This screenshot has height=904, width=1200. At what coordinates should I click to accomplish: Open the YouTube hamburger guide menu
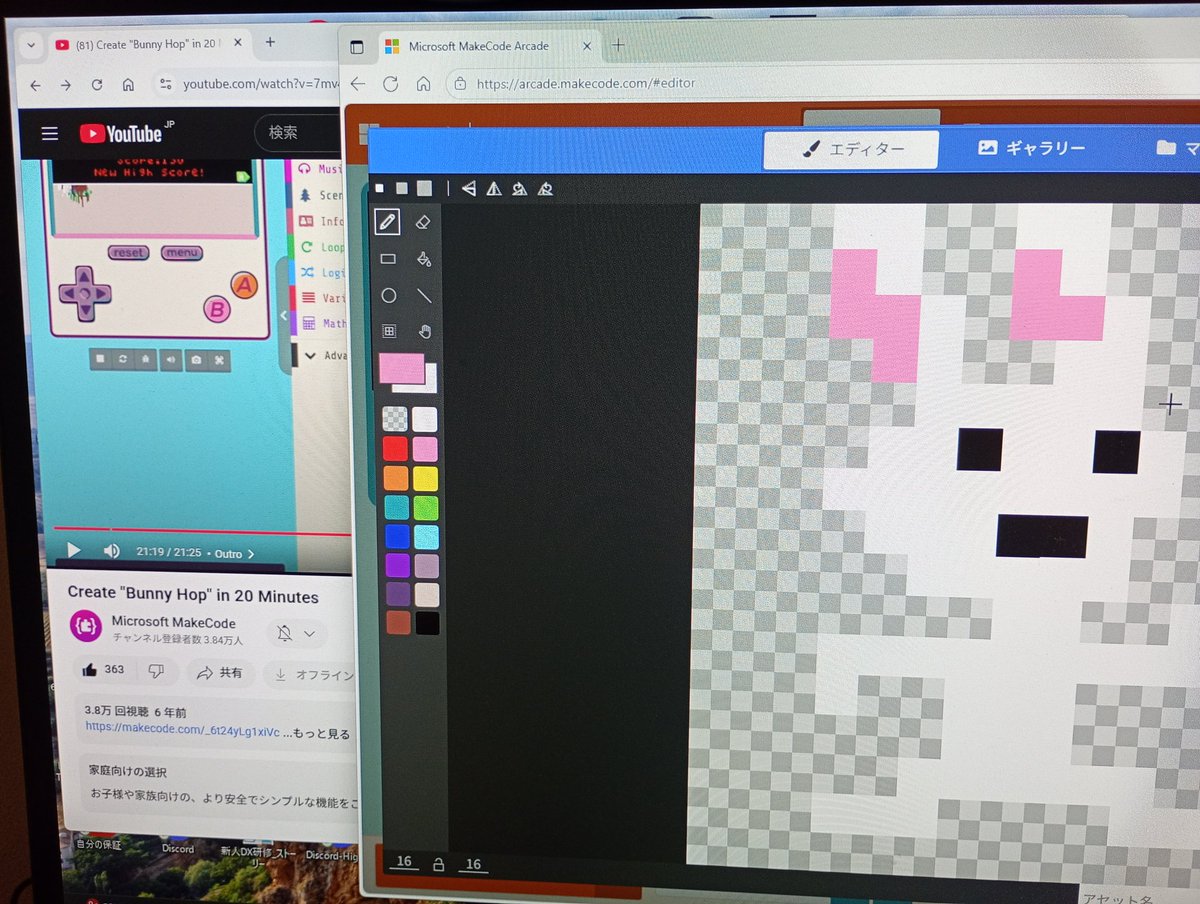pos(49,133)
